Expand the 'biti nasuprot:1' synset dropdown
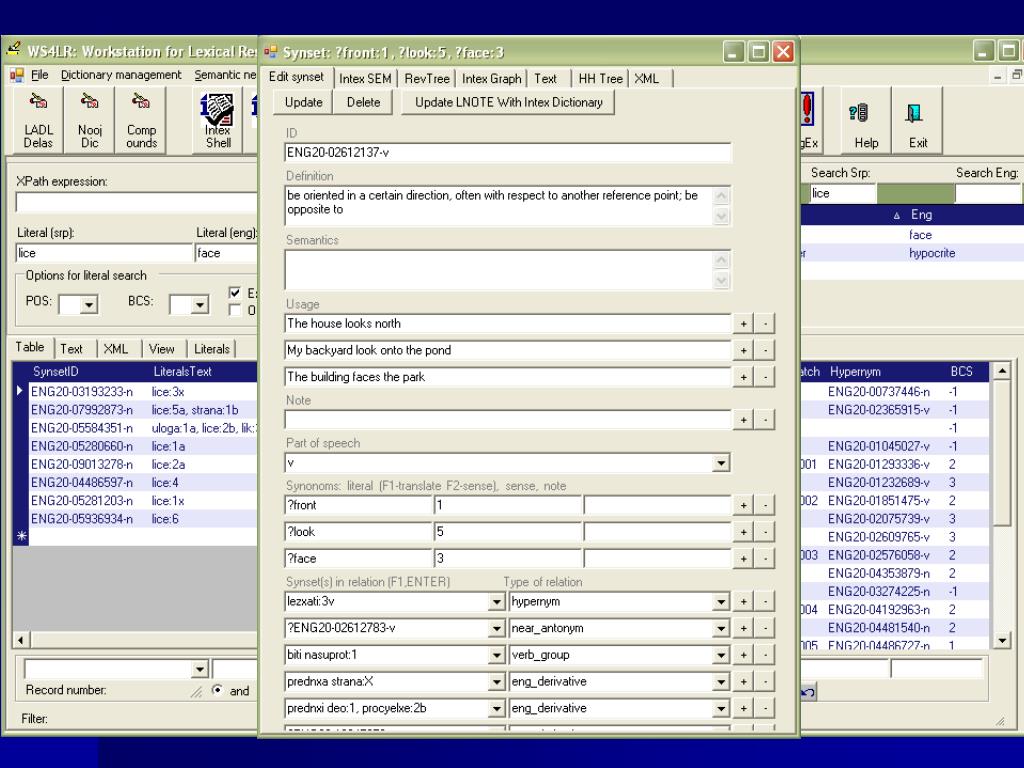1024x768 pixels. click(497, 655)
